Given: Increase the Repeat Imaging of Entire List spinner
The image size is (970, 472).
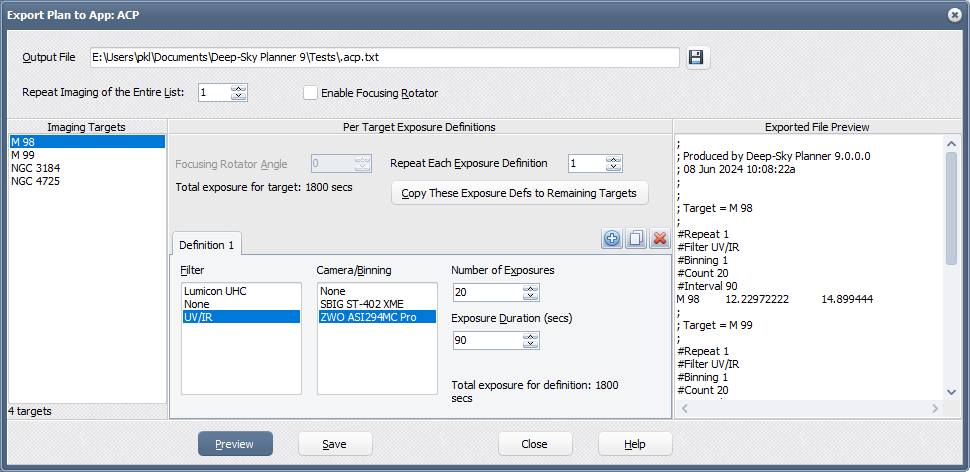Looking at the screenshot, I should (x=238, y=89).
